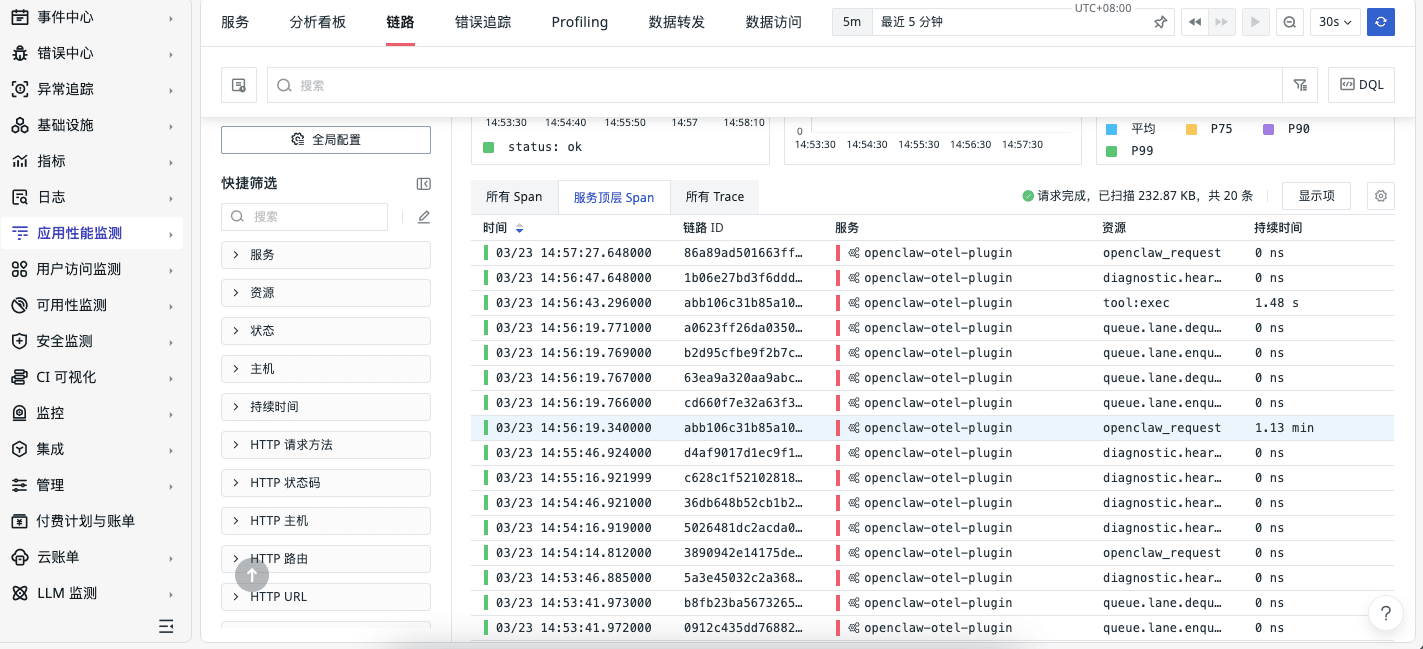The width and height of the screenshot is (1423, 649).
Task: Pin the time range with pin icon
Action: 1160,22
